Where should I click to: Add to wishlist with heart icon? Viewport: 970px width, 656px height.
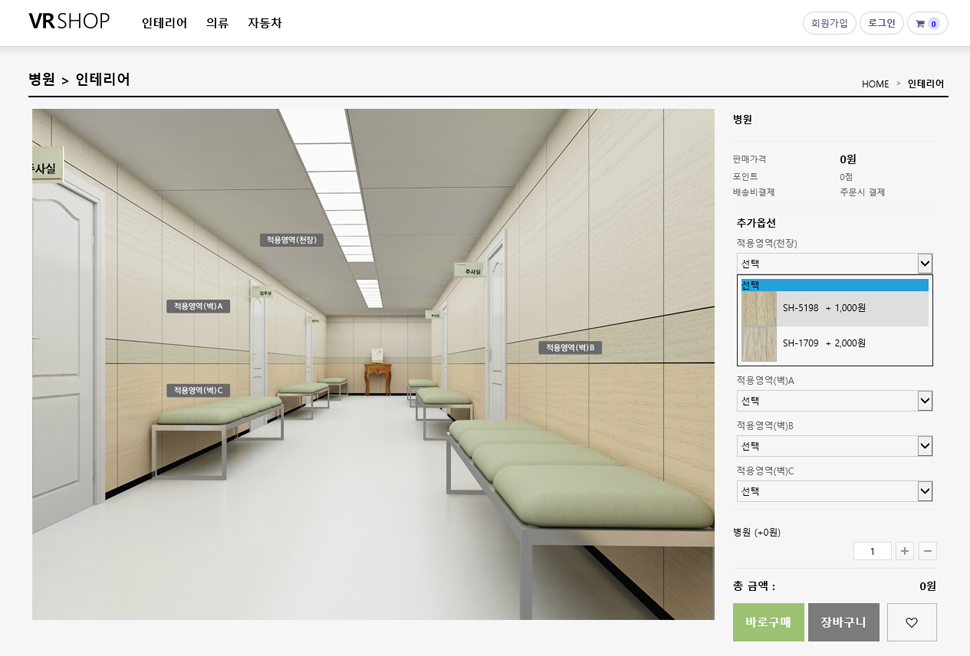point(911,622)
